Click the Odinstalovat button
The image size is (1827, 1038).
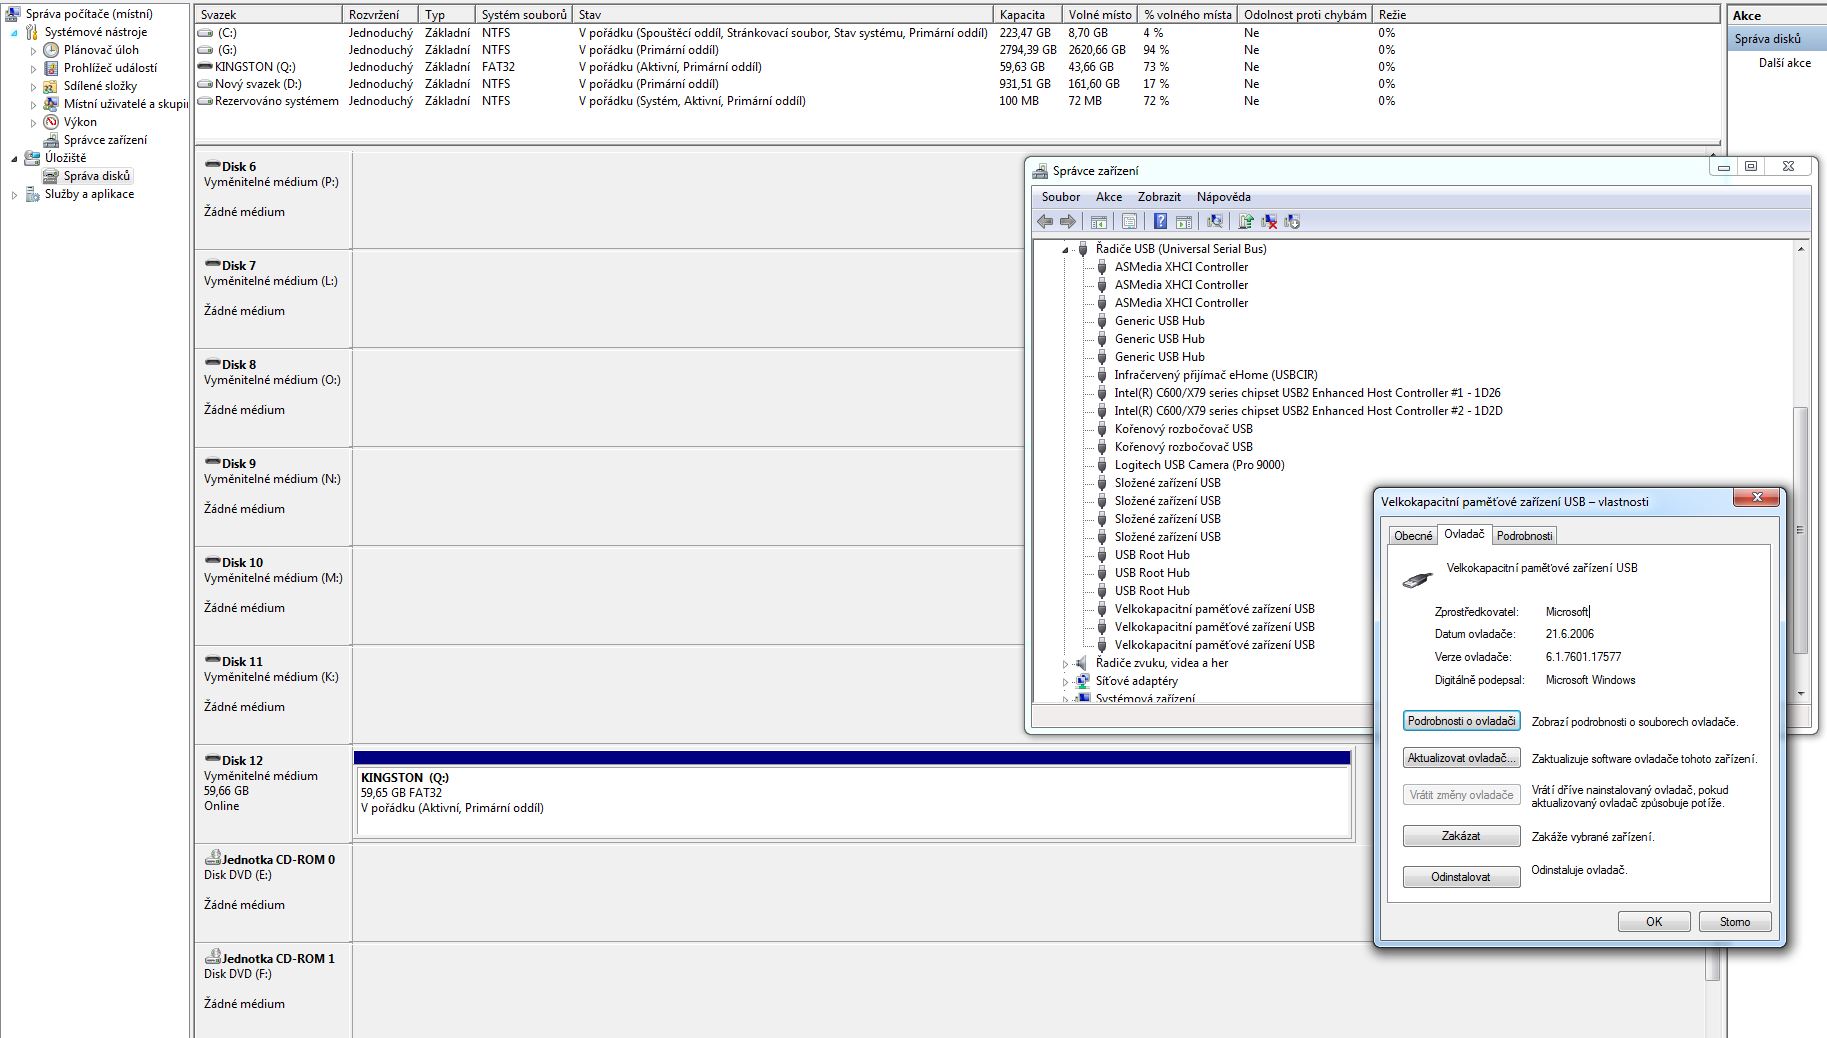(1462, 877)
